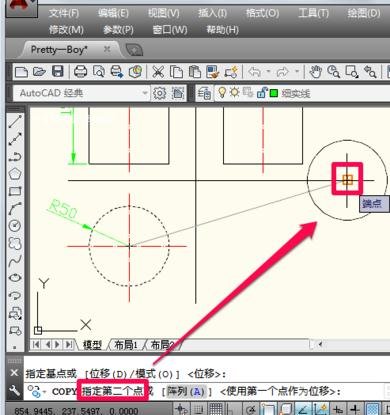Expand the Redo history dropdown arrow

(x=297, y=72)
